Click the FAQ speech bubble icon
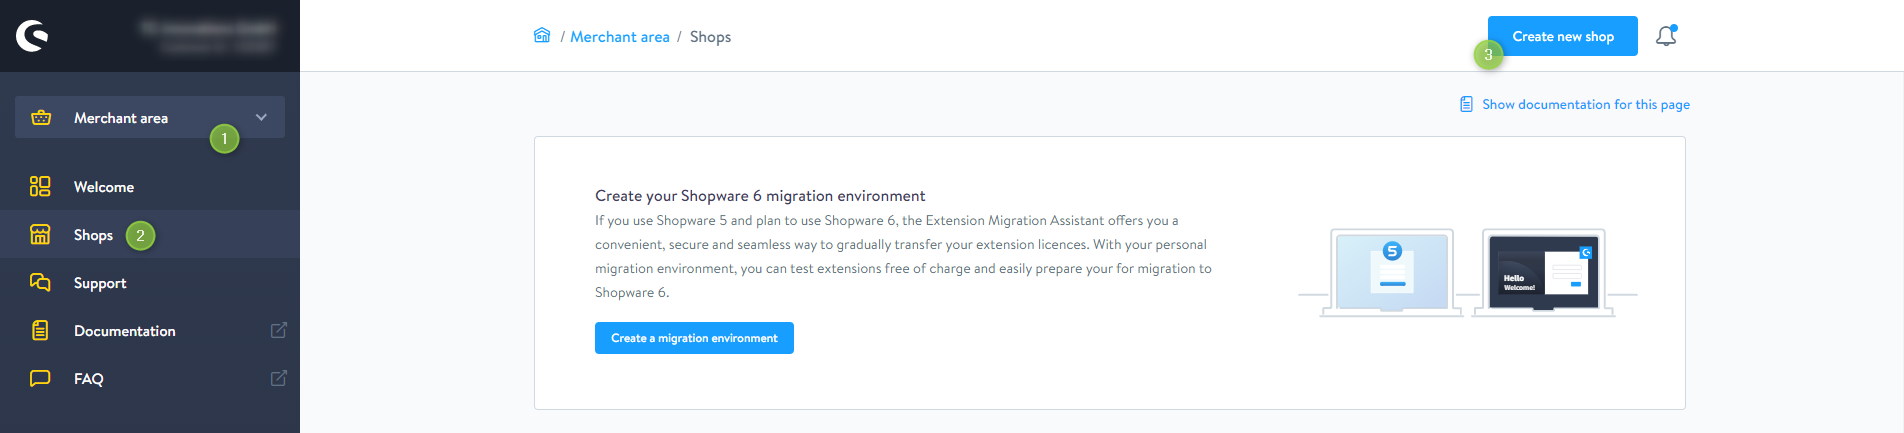Image resolution: width=1904 pixels, height=433 pixels. point(40,378)
